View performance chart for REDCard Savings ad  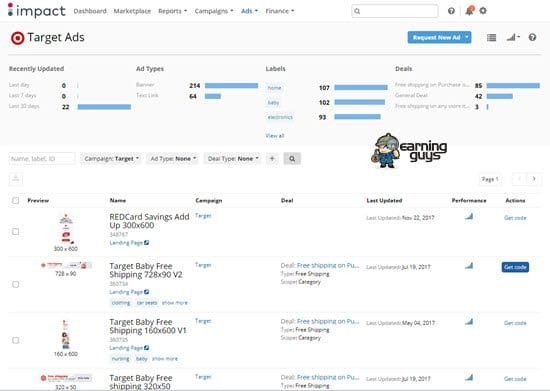pos(469,217)
